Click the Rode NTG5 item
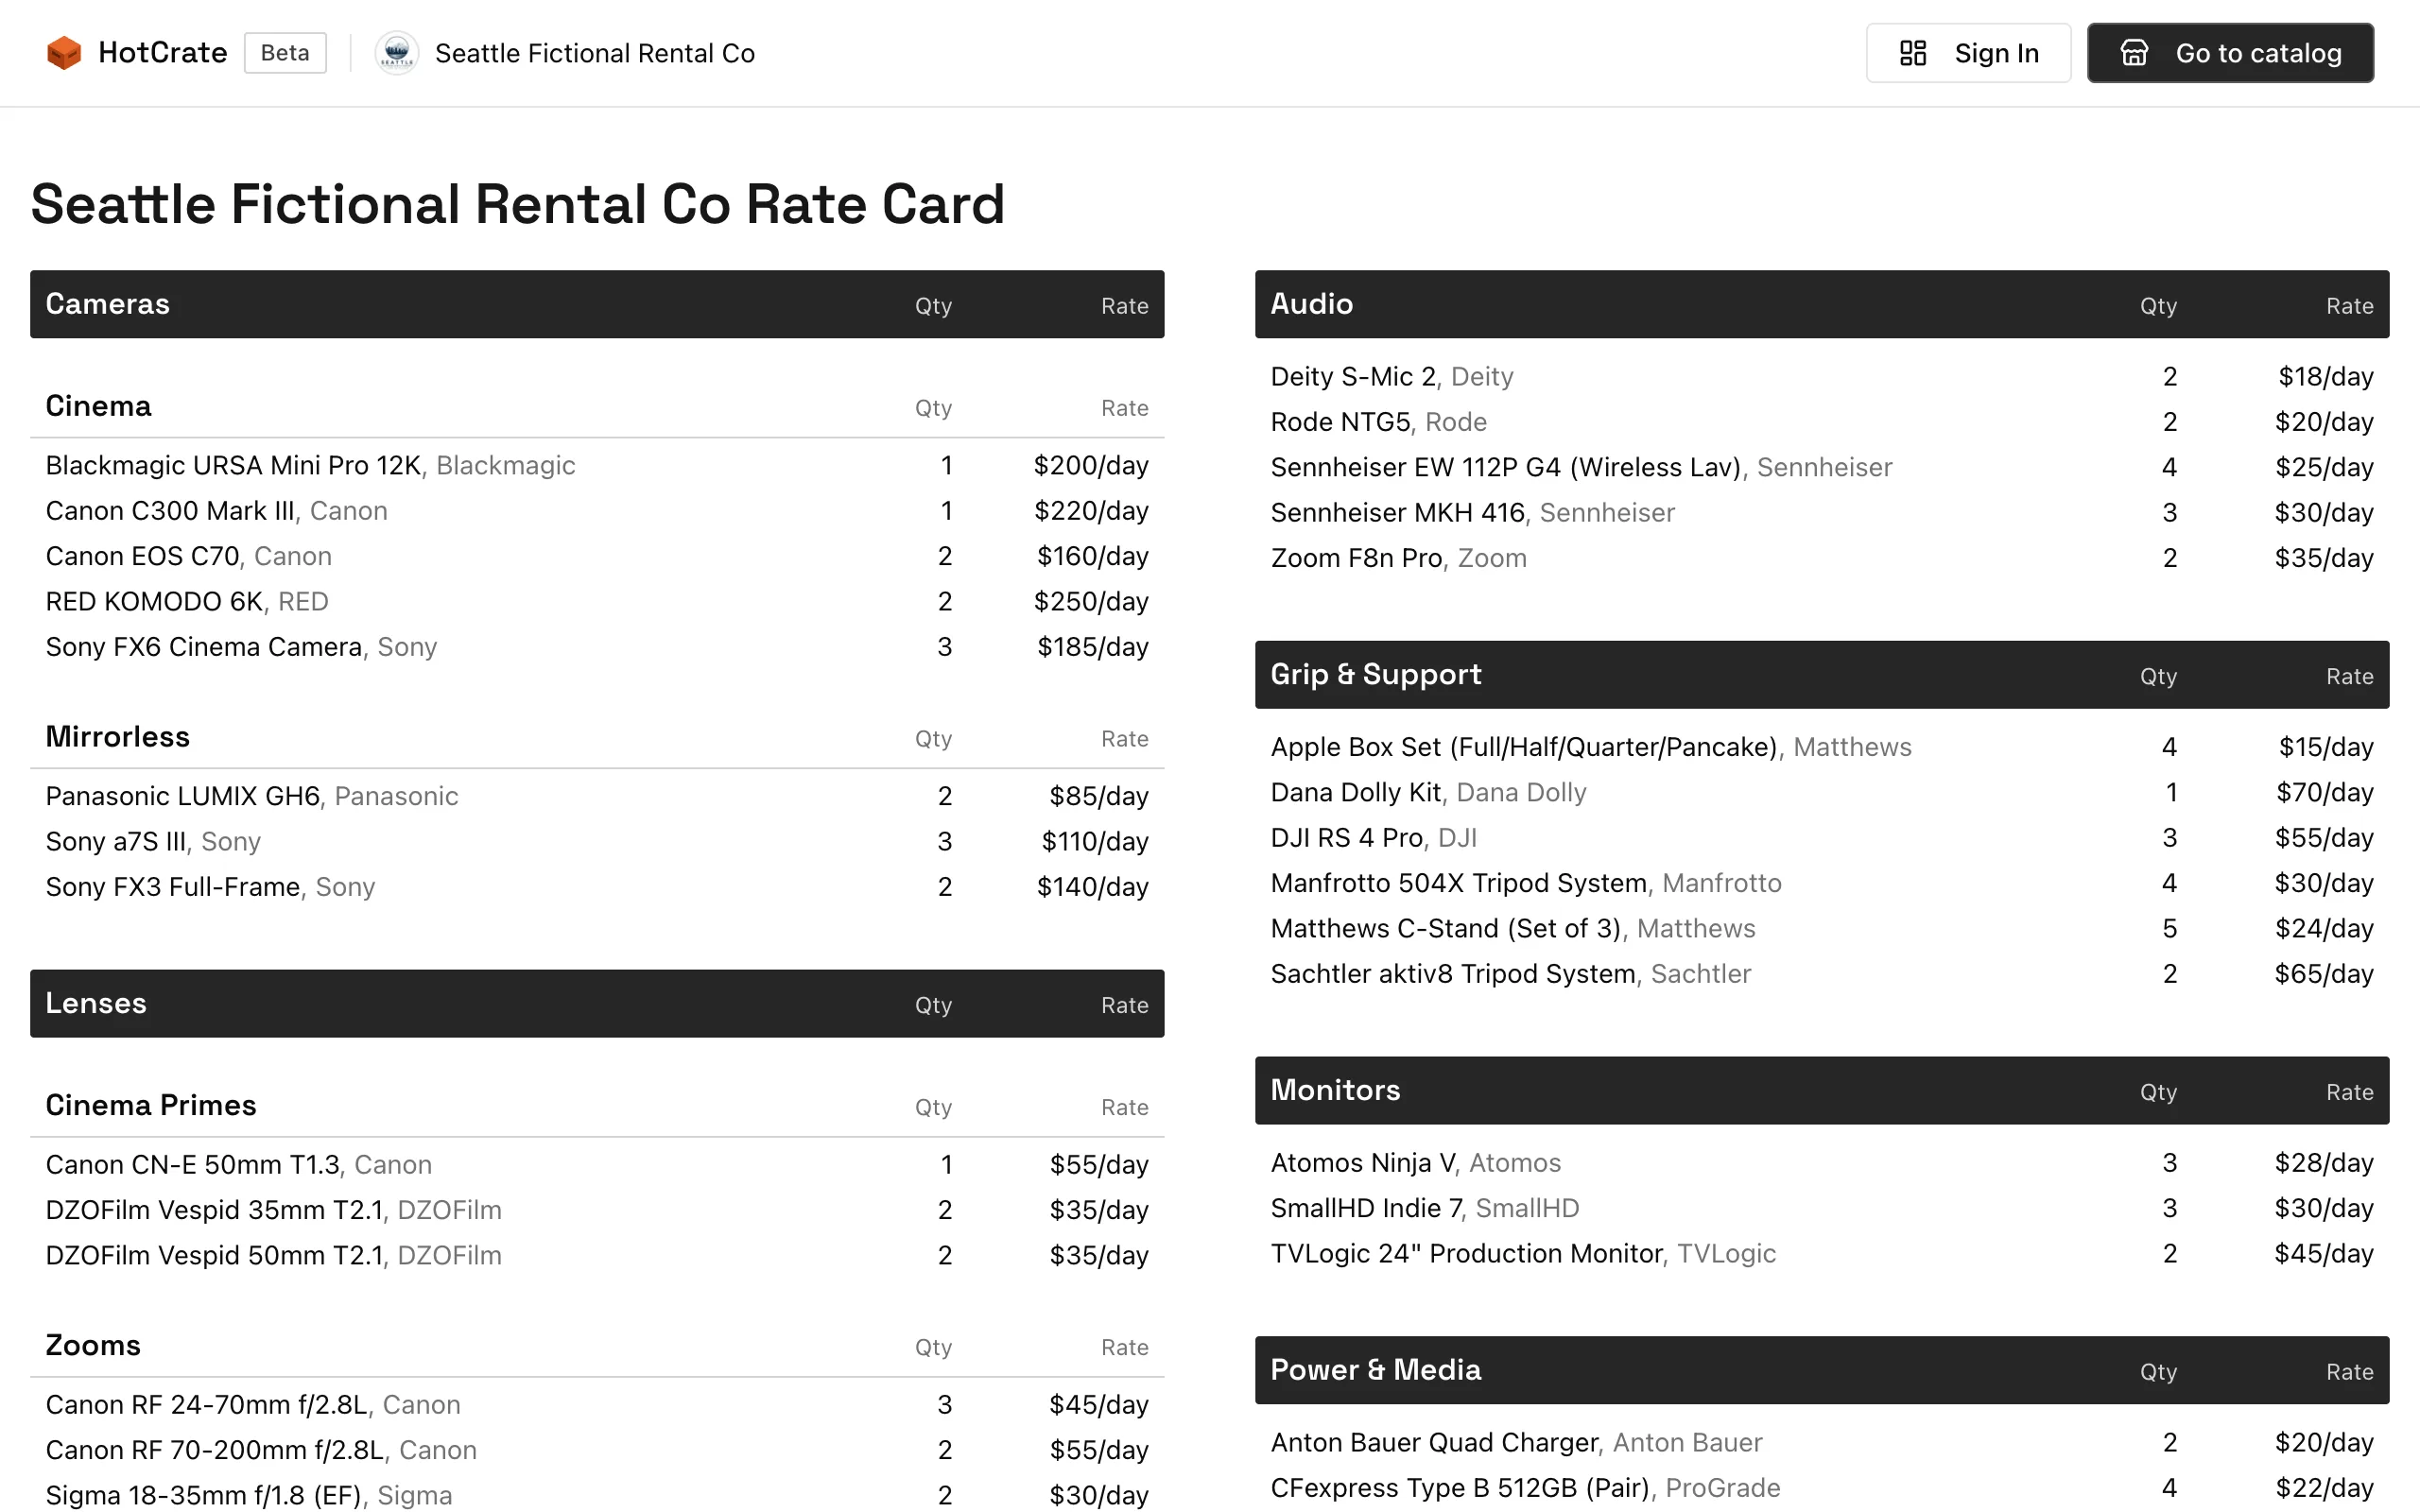 click(1822, 422)
